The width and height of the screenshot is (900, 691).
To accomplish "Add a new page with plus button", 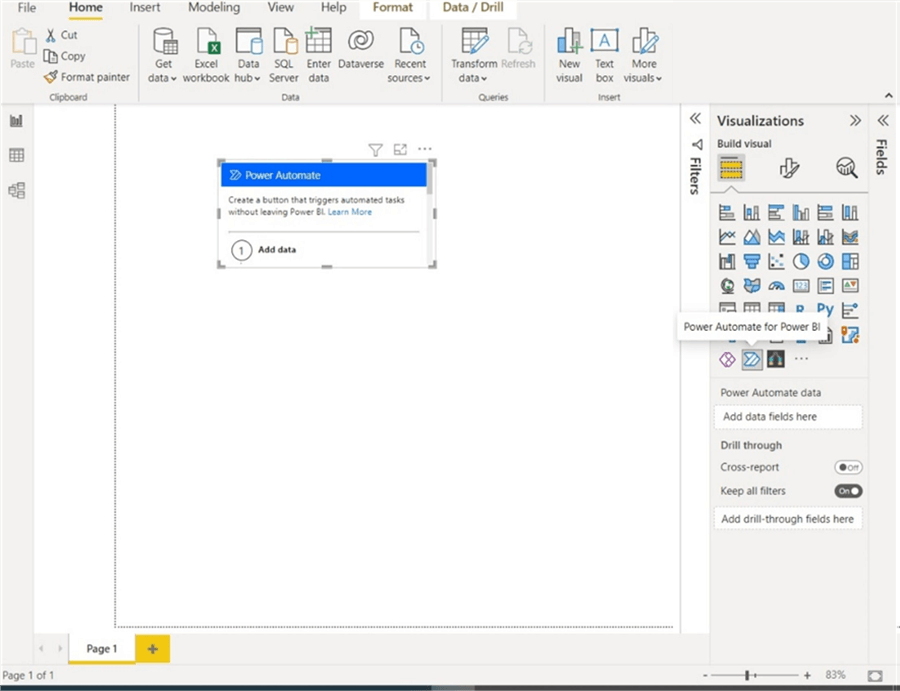I will pos(153,649).
